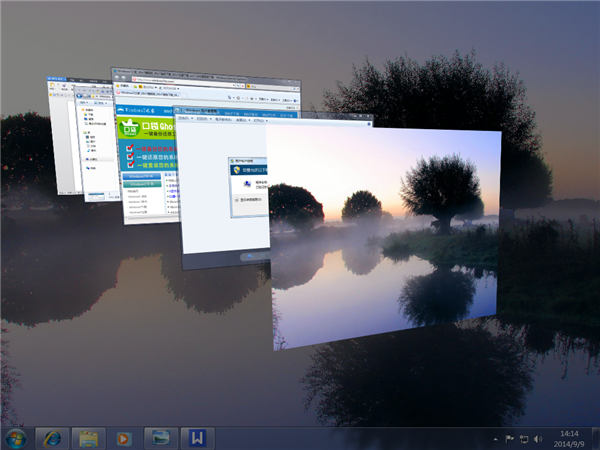
Task: Open the Windows Start menu orb
Action: pyautogui.click(x=16, y=438)
